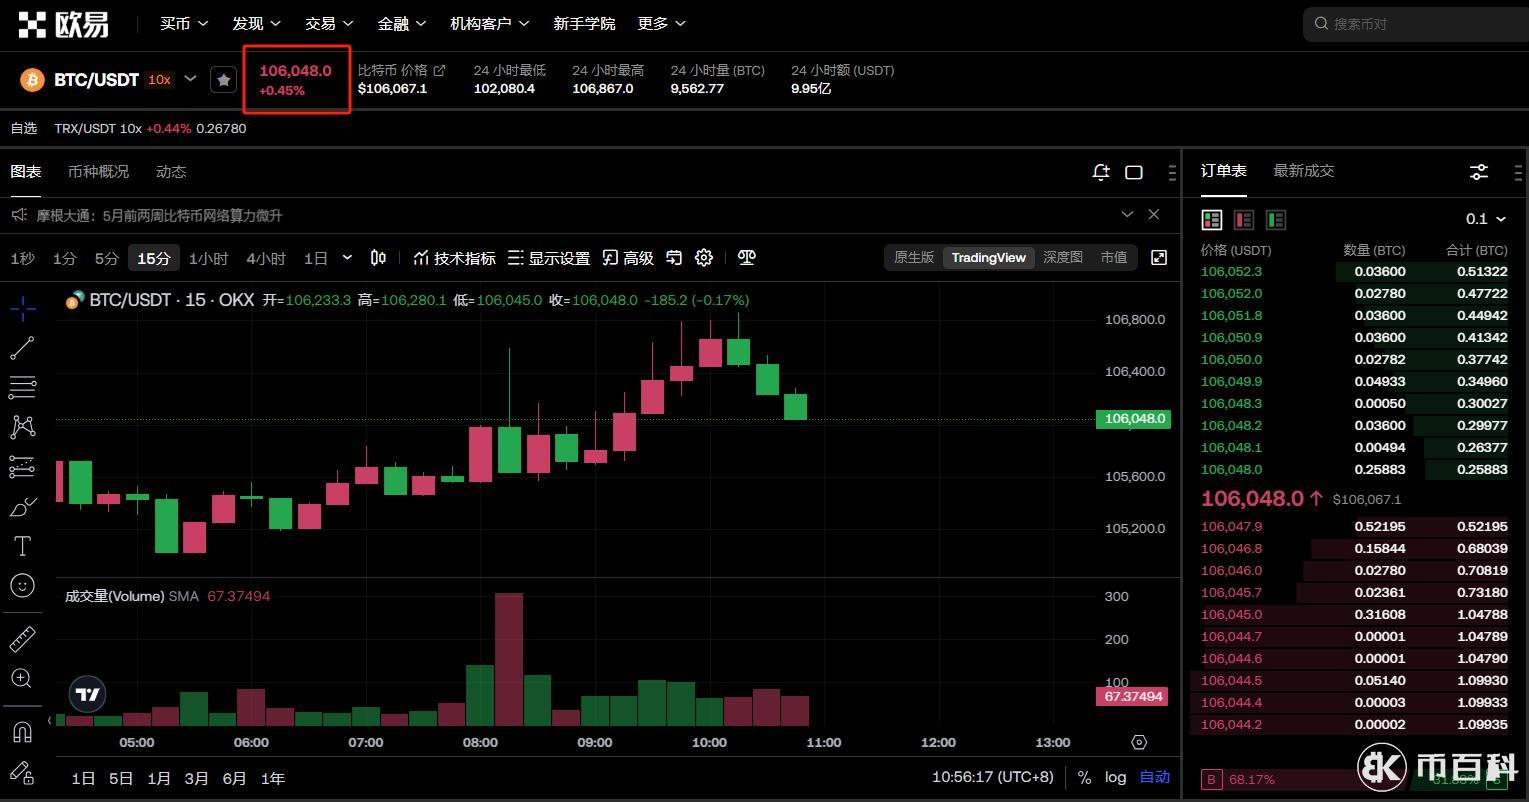Image resolution: width=1529 pixels, height=802 pixels.
Task: Click the OKX 欧易 logo
Action: (63, 24)
